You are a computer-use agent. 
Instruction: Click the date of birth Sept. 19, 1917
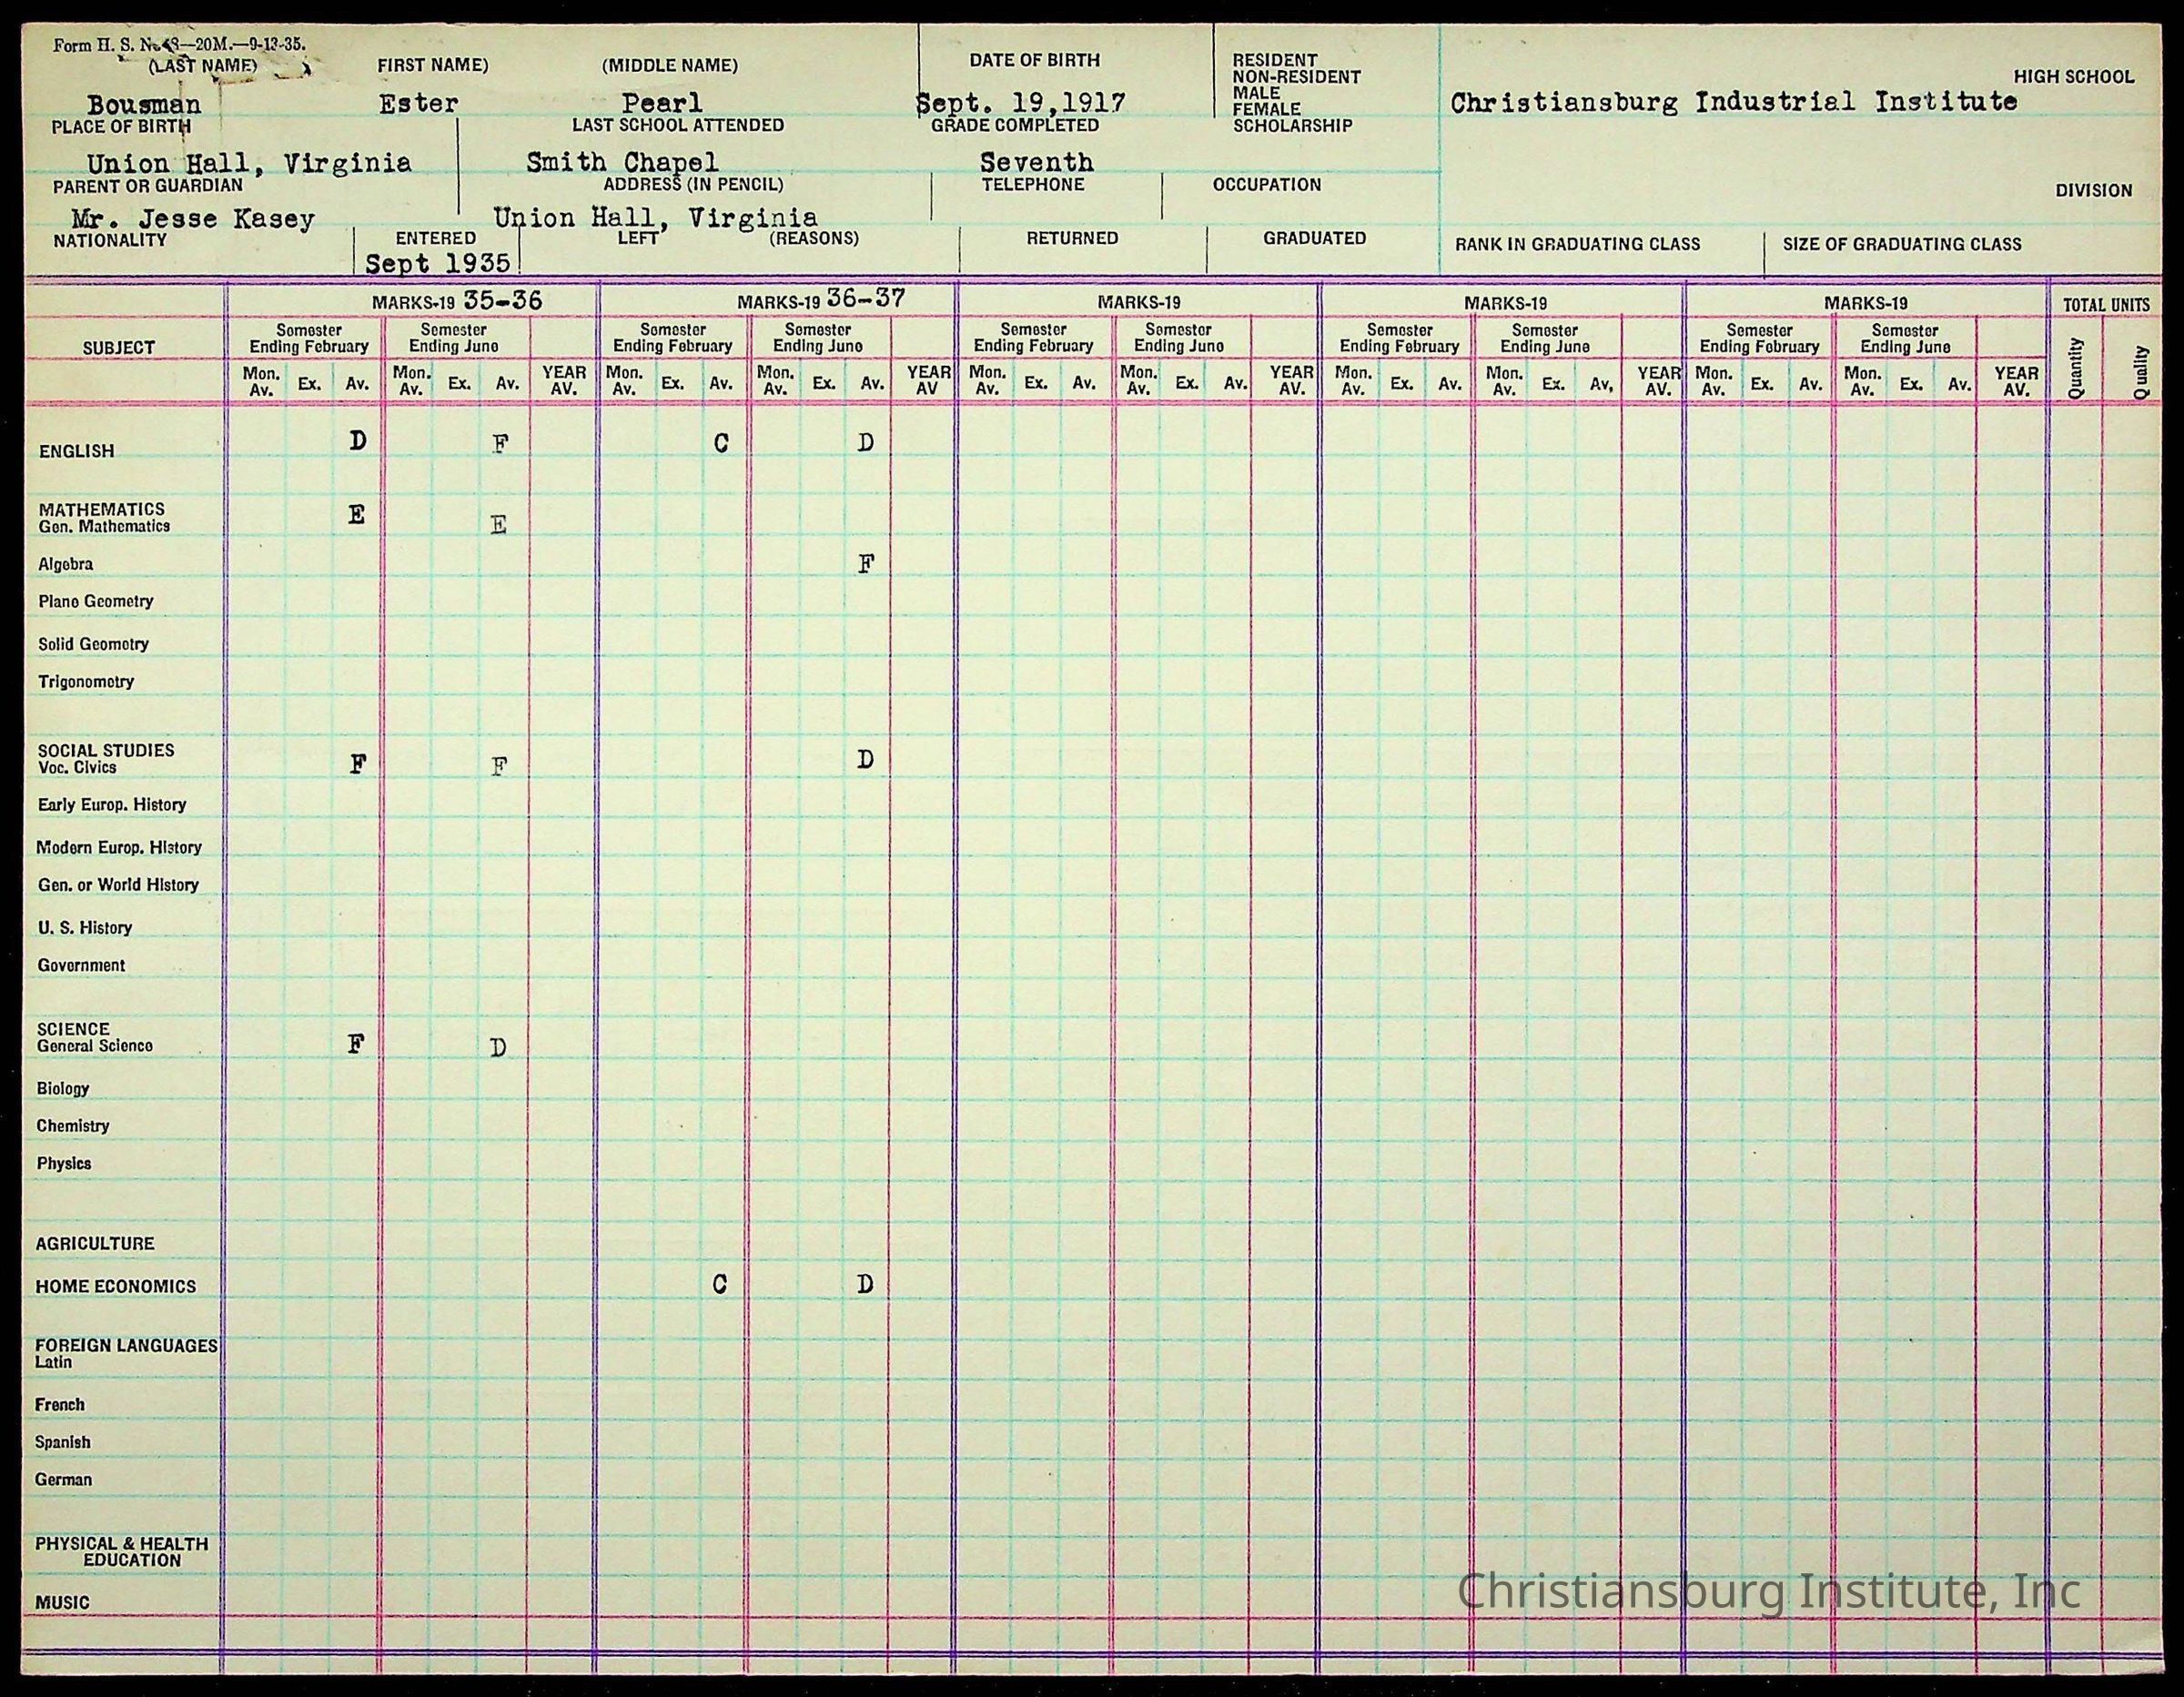(1021, 103)
